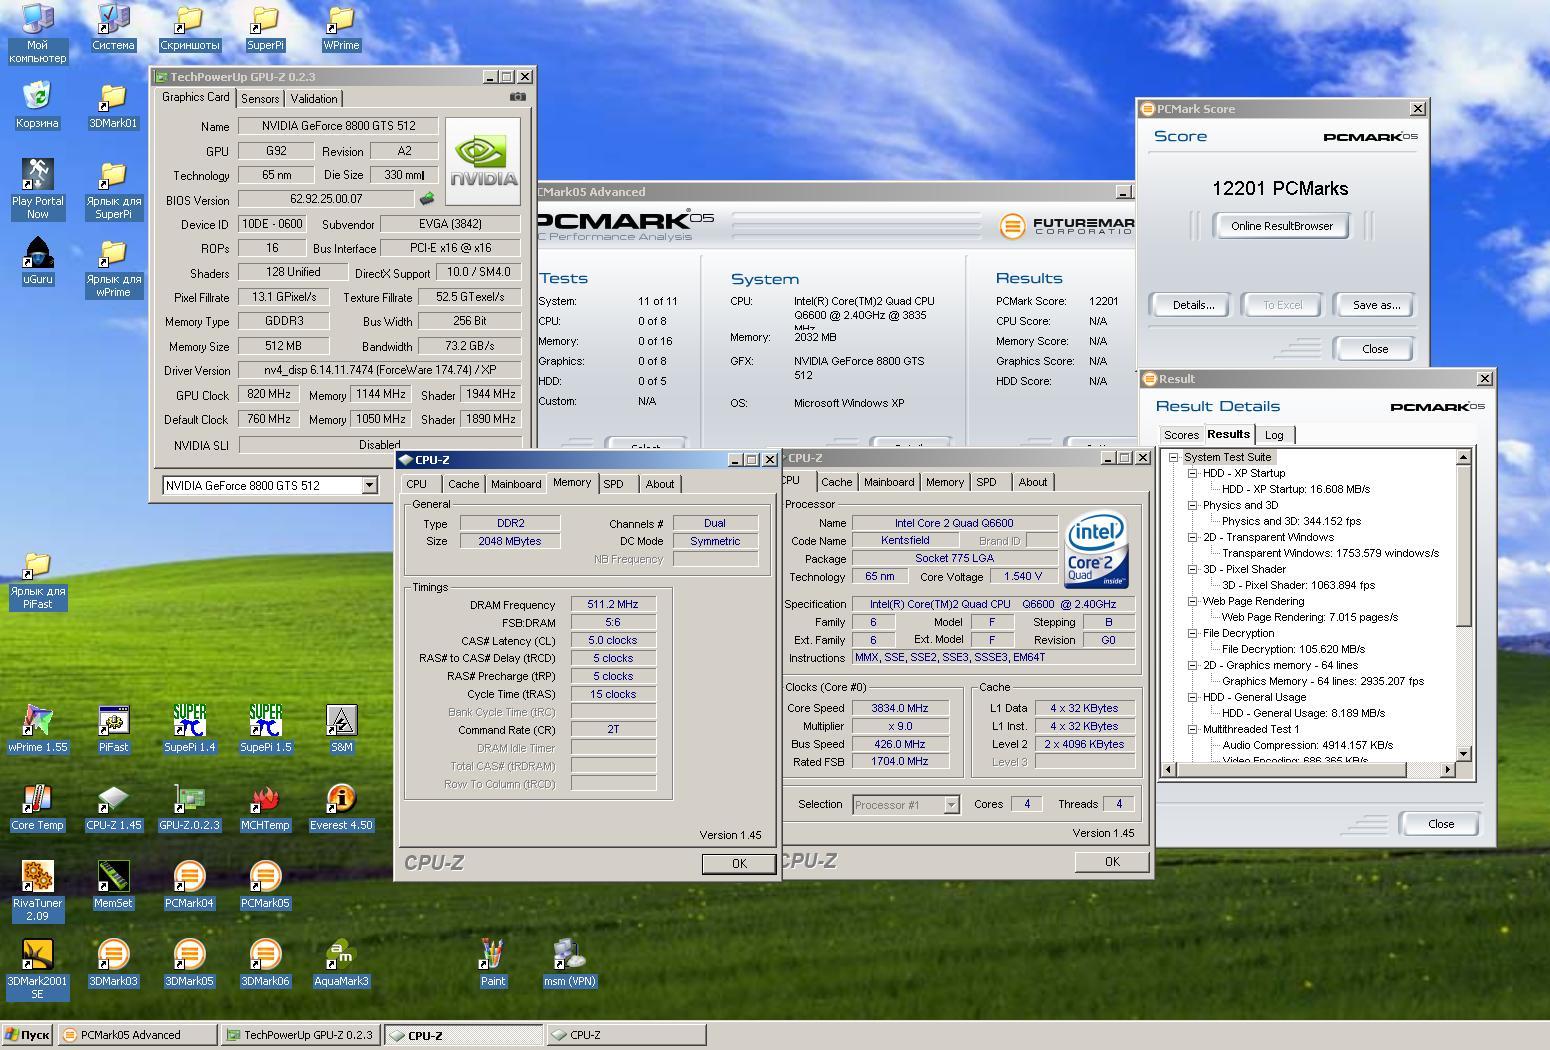The height and width of the screenshot is (1050, 1550).
Task: Open Processor #1 selection dropdown
Action: tap(951, 804)
